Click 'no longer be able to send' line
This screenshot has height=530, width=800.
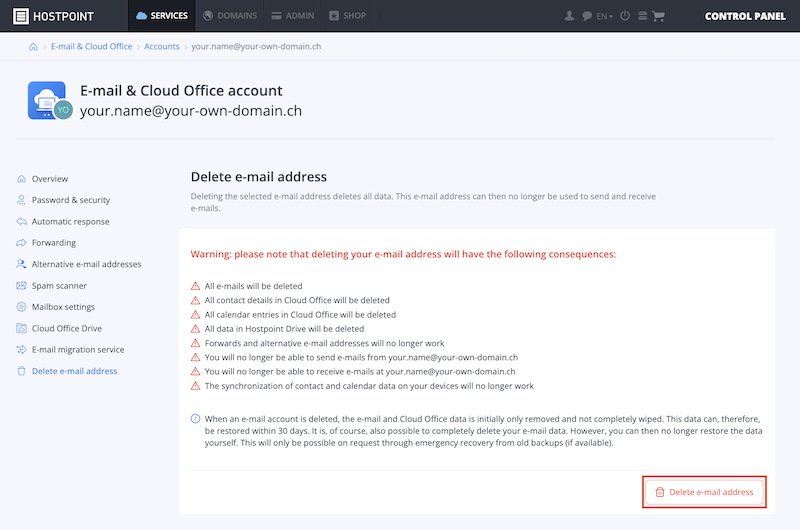361,358
